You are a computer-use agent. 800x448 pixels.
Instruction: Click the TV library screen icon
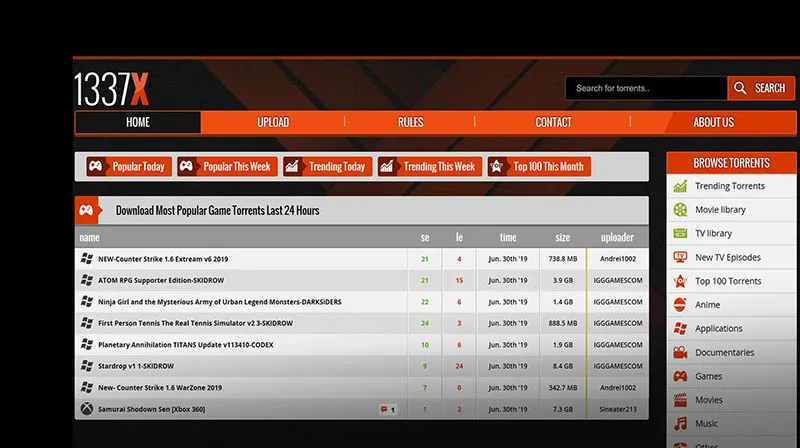(x=680, y=233)
